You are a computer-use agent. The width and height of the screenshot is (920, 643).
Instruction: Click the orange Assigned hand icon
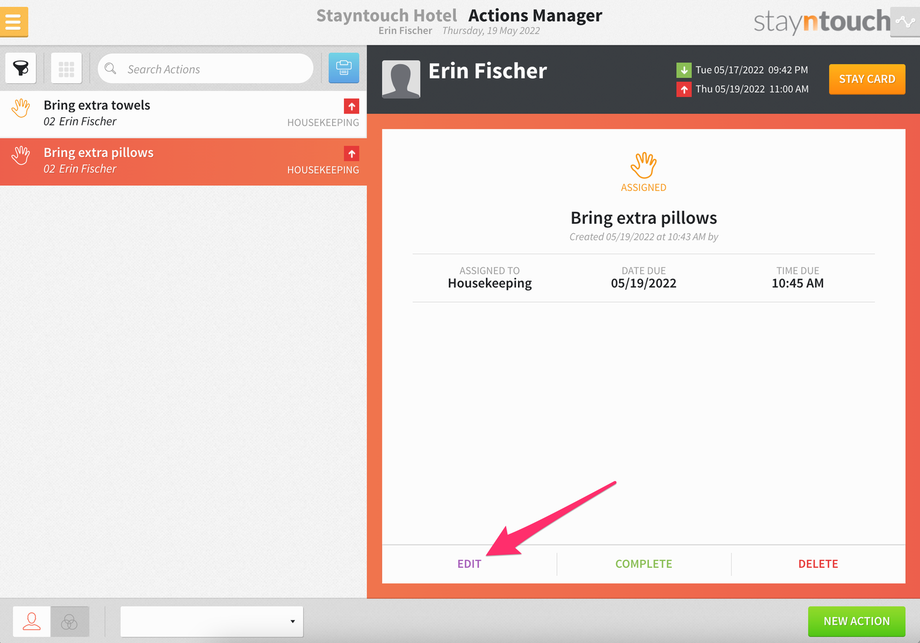point(644,165)
